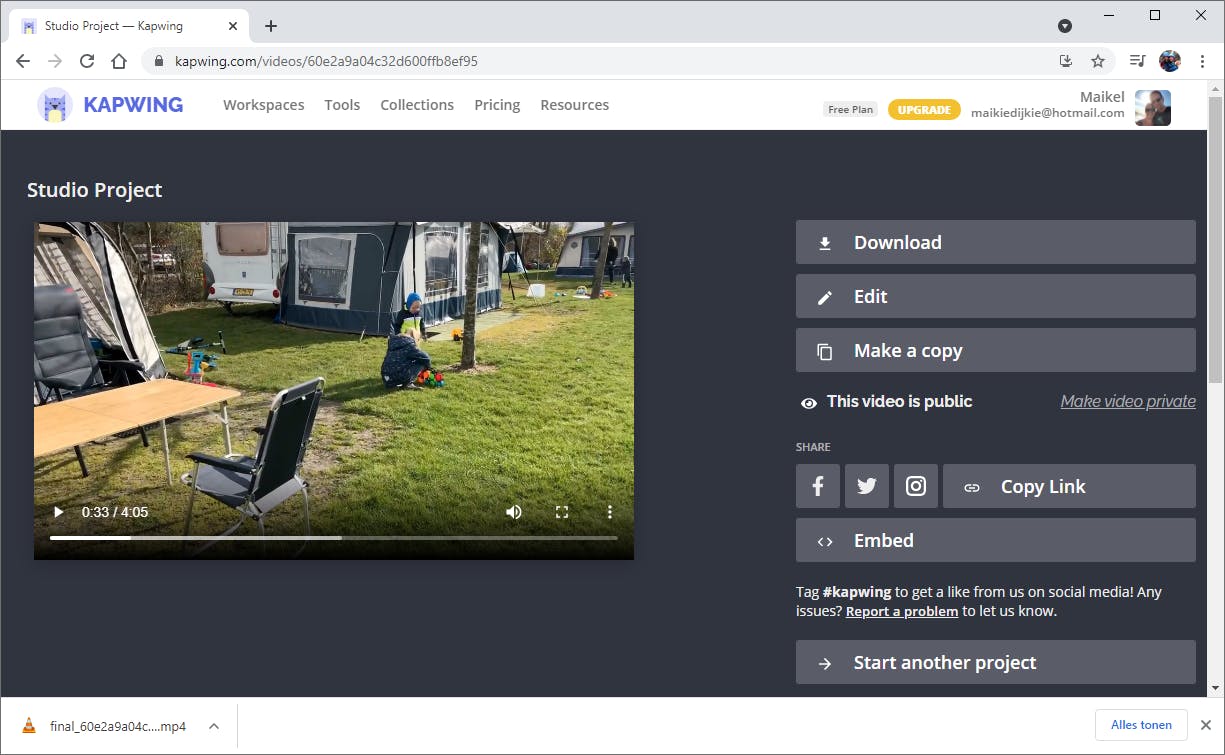Click the Maikel profile avatar
The height and width of the screenshot is (755, 1225).
point(1153,107)
